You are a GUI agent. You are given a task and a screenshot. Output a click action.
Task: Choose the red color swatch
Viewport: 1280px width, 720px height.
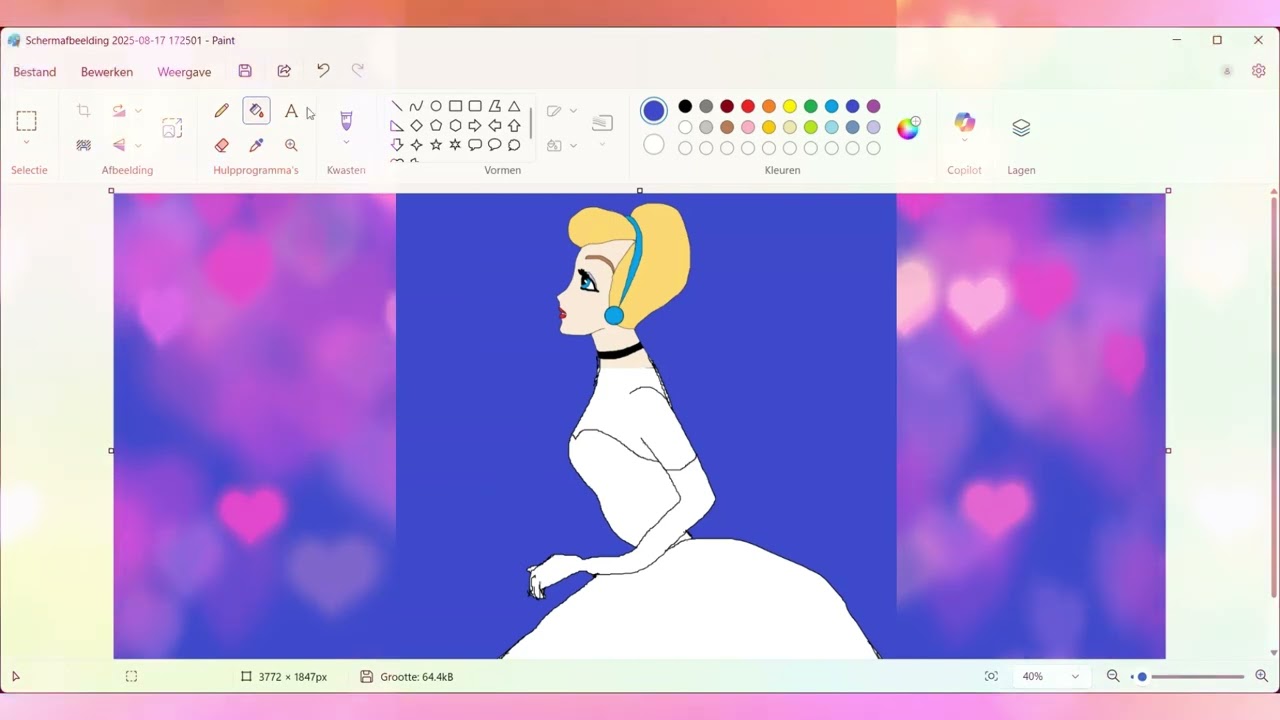click(748, 106)
